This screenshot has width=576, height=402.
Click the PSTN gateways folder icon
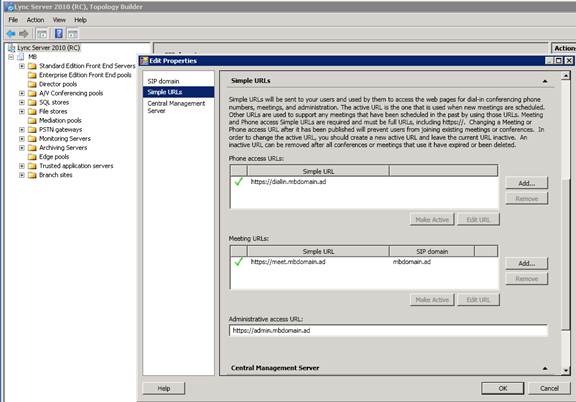32,130
